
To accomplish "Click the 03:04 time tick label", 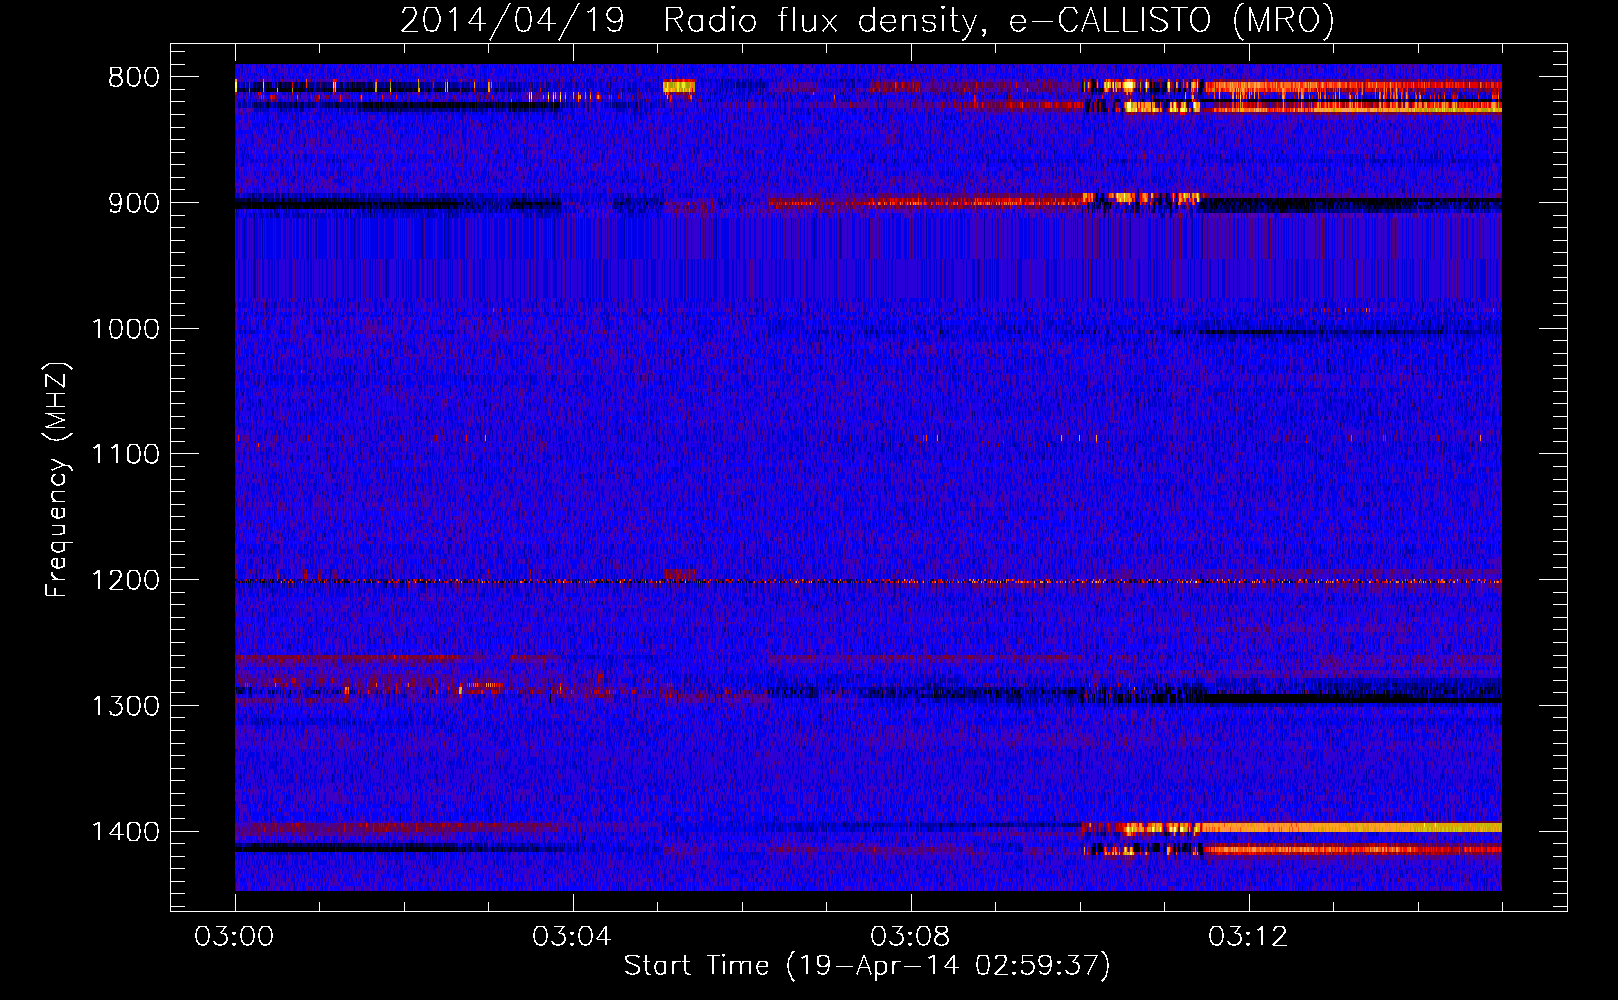I will (x=572, y=937).
